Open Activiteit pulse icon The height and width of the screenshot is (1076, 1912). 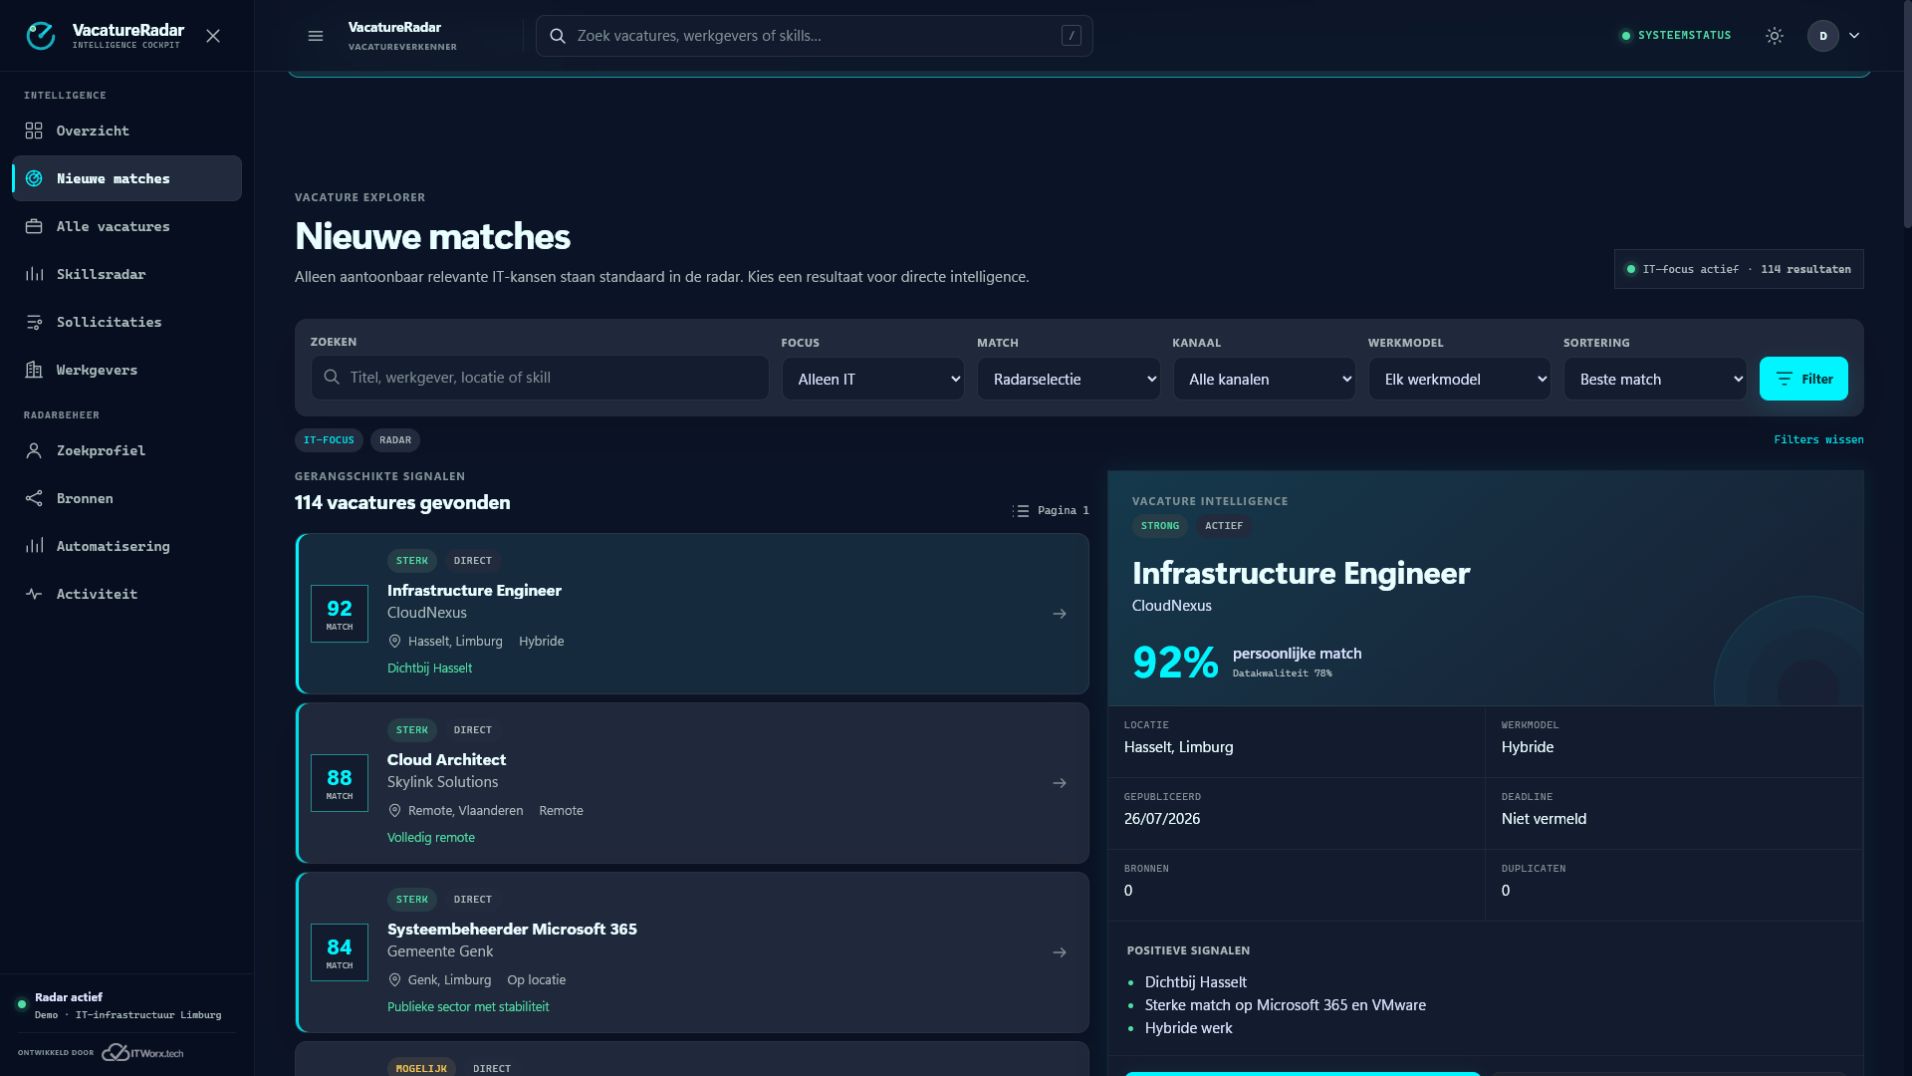[x=34, y=594]
